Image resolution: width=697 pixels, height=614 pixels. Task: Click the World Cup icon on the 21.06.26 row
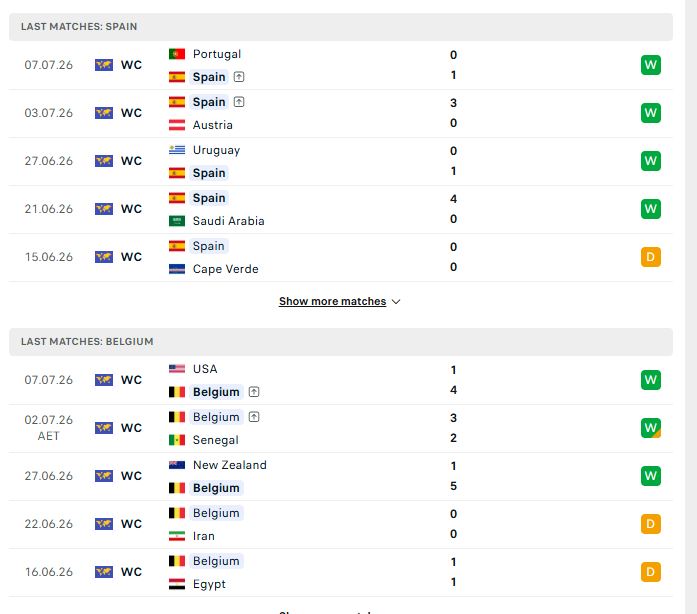pyautogui.click(x=104, y=209)
